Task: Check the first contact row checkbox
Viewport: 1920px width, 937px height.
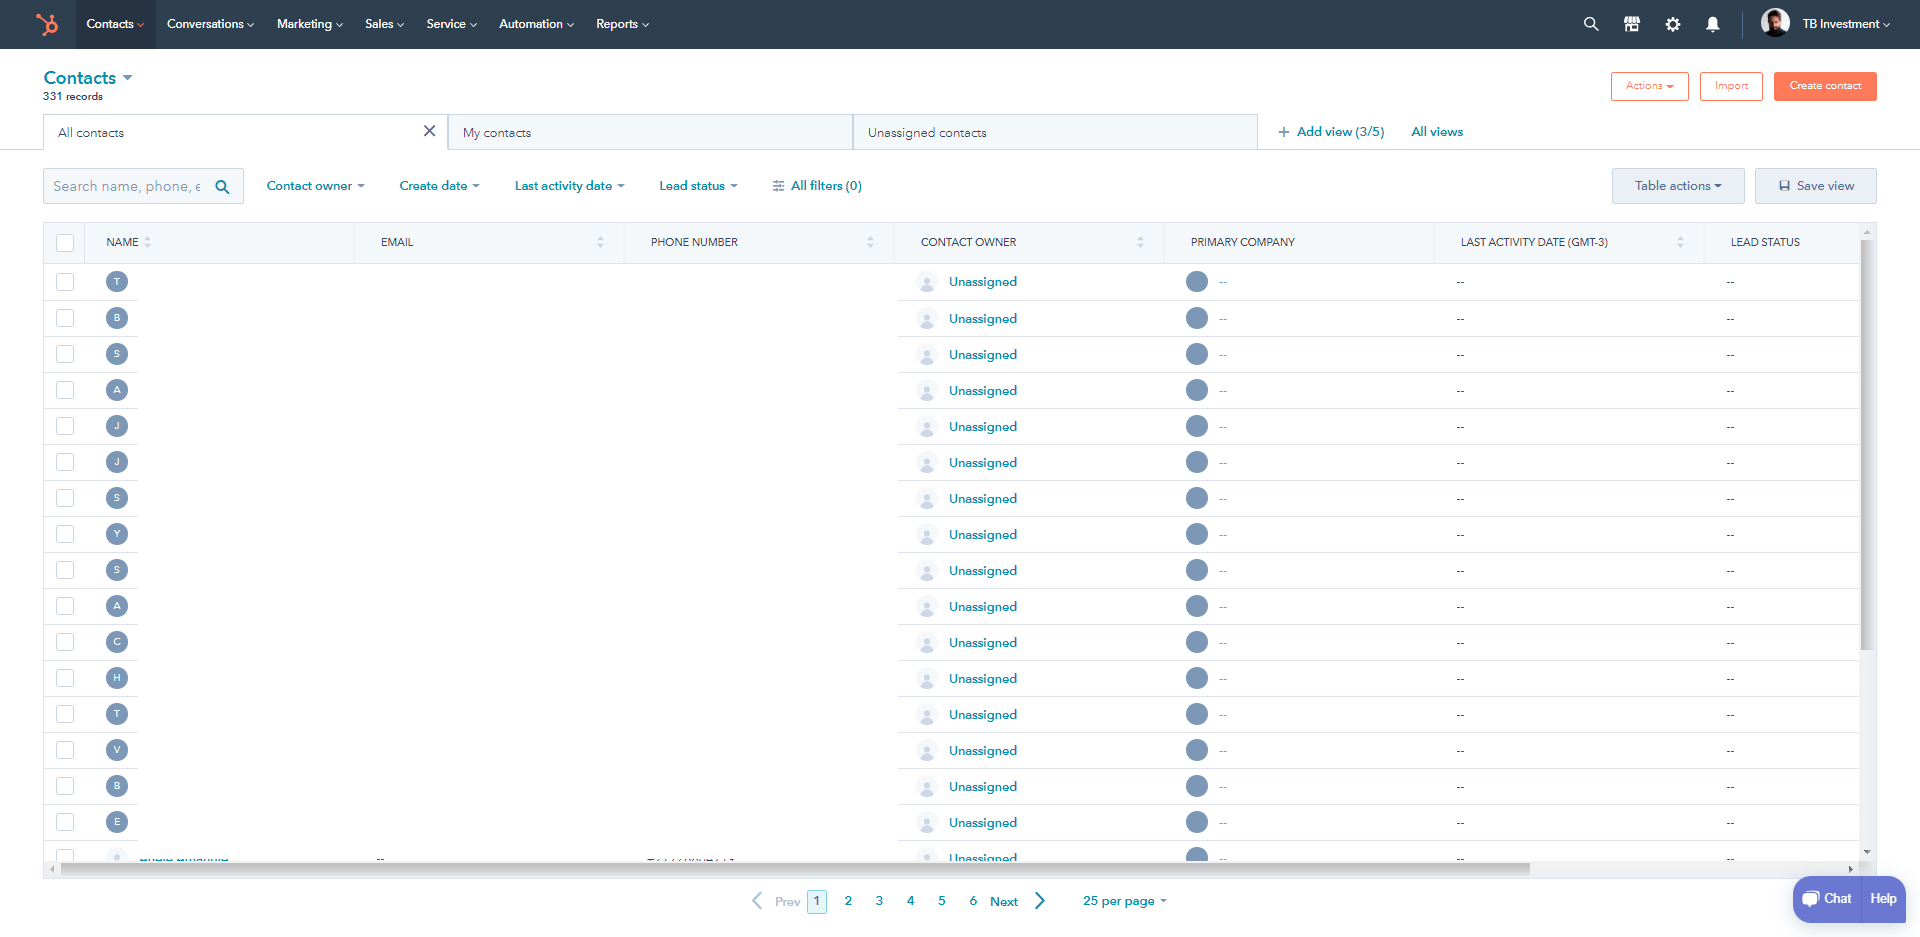Action: (65, 281)
